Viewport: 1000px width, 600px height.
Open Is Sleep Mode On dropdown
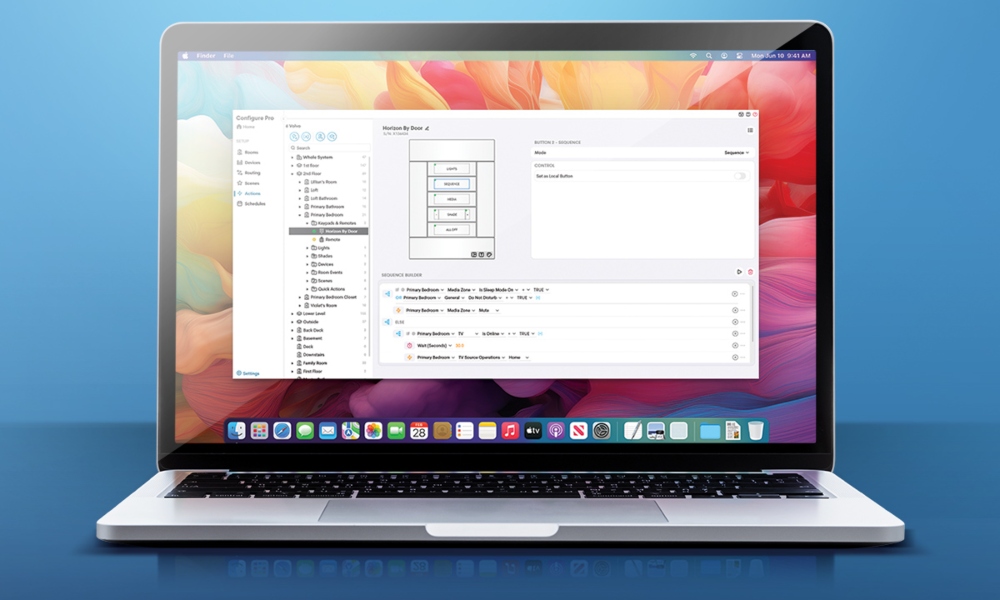[x=498, y=290]
